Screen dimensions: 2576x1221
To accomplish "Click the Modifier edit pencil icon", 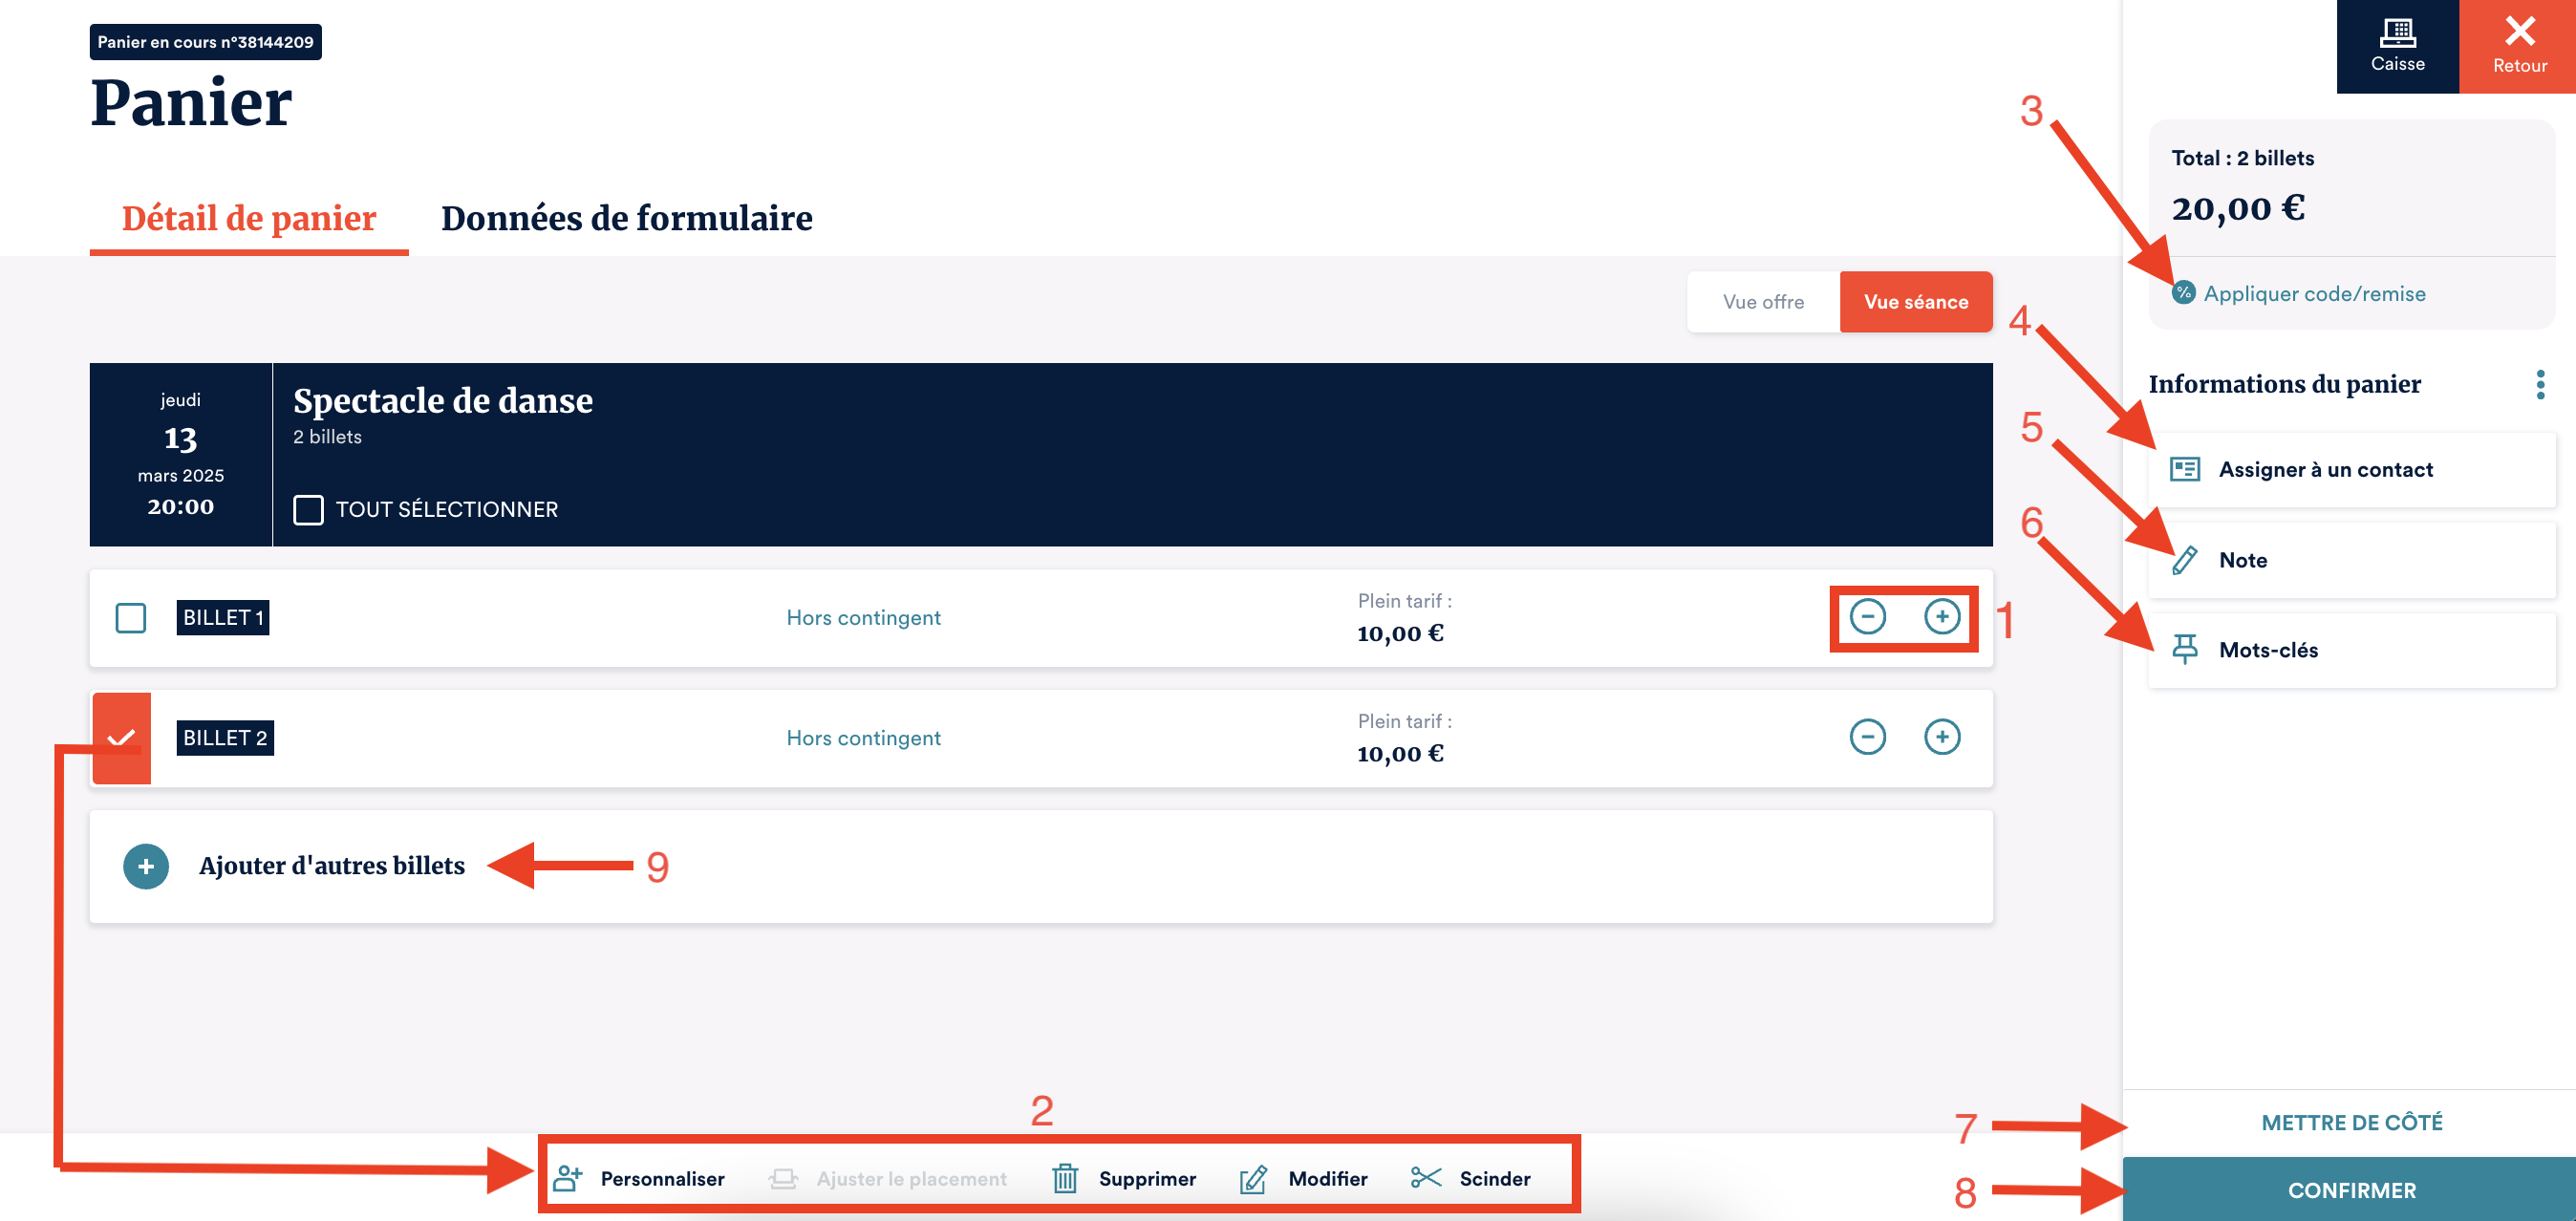I will coord(1253,1178).
